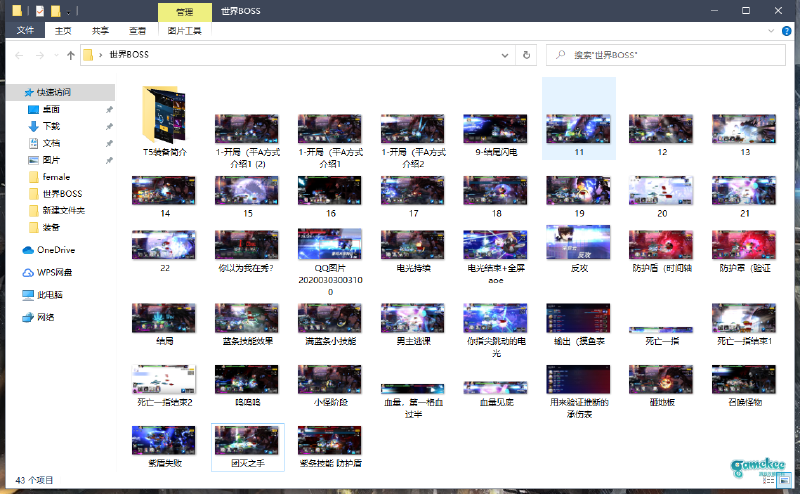Switch to details view button

pos(768,480)
